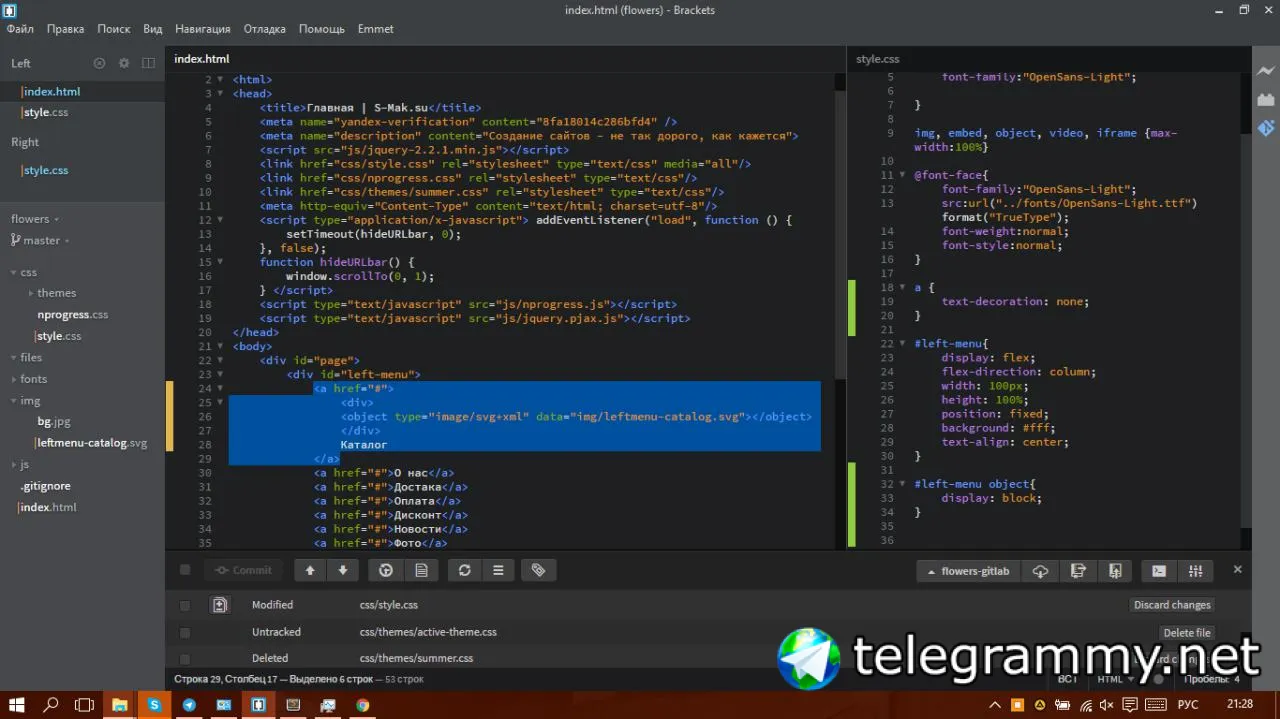The image size is (1280, 719).
Task: Click the split view icon in sidebar
Action: click(148, 63)
